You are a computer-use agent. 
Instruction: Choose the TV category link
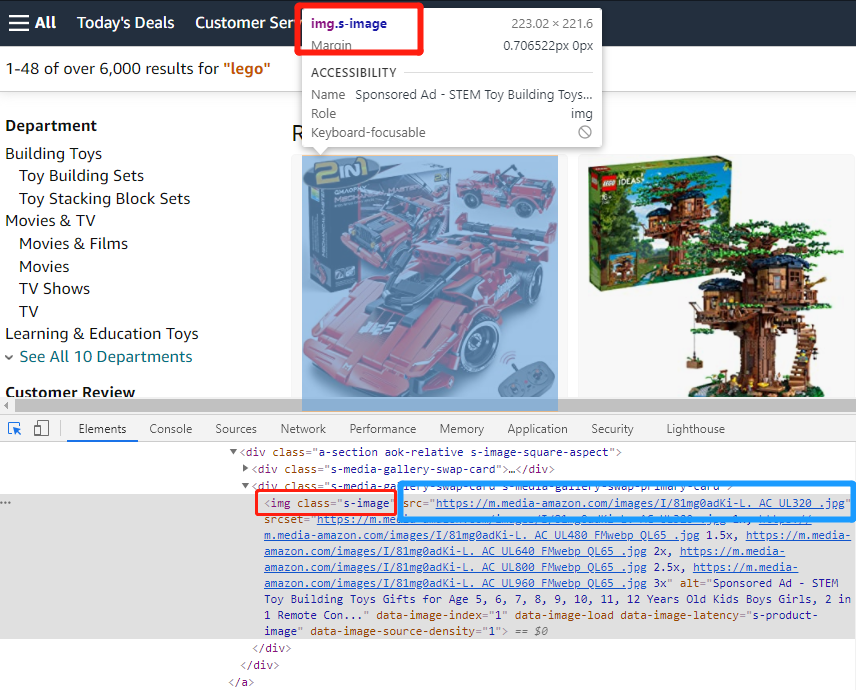point(29,312)
